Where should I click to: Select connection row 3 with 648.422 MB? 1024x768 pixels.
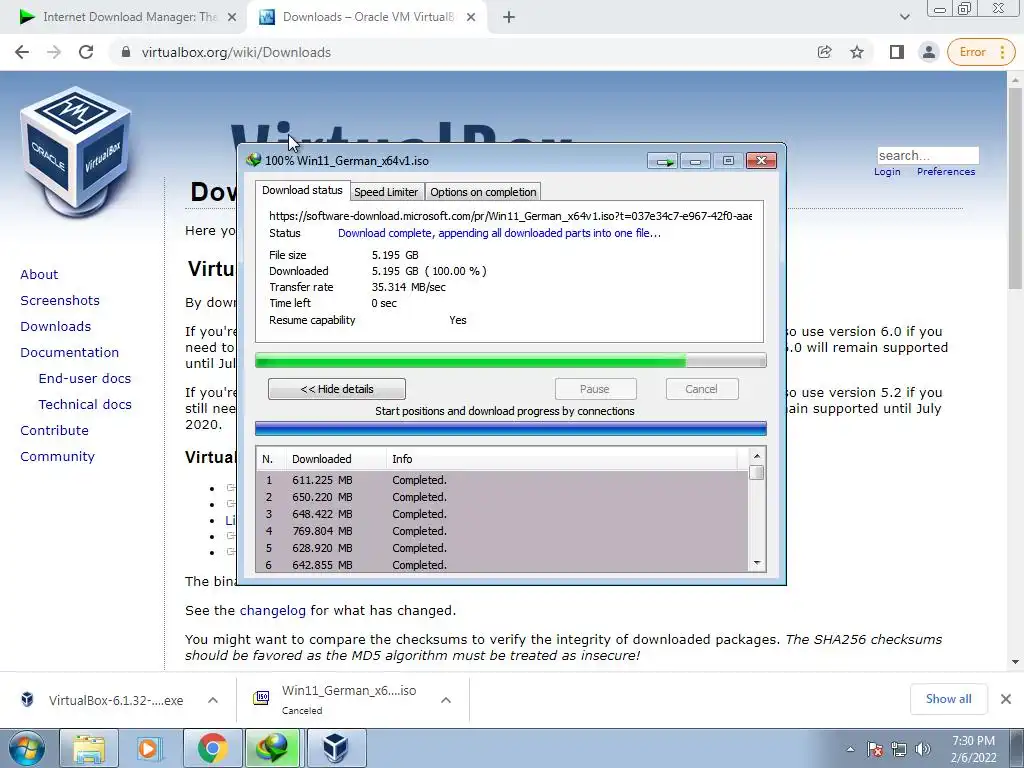tap(503, 514)
